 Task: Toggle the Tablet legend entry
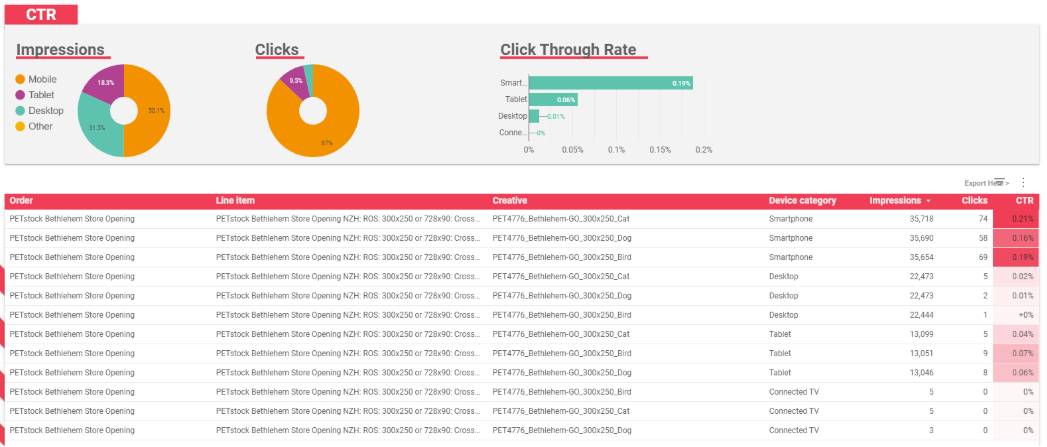41,95
